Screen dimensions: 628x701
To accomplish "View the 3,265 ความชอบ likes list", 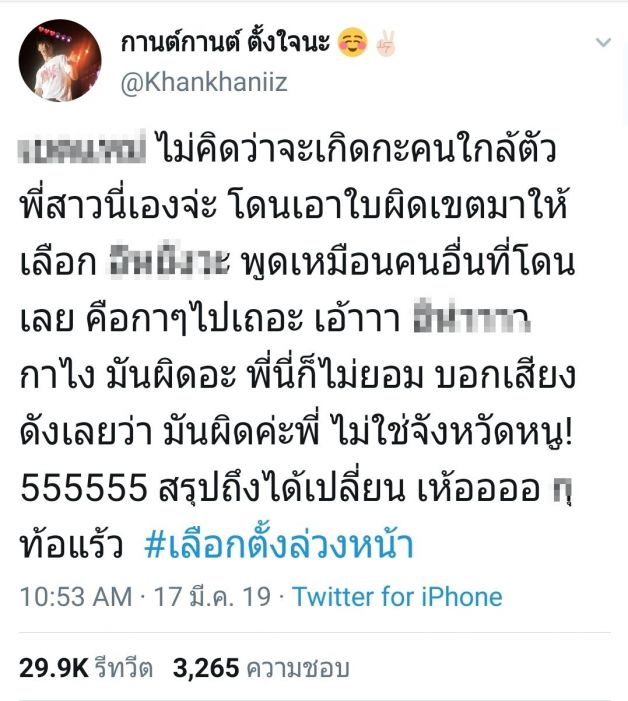I will tap(261, 668).
